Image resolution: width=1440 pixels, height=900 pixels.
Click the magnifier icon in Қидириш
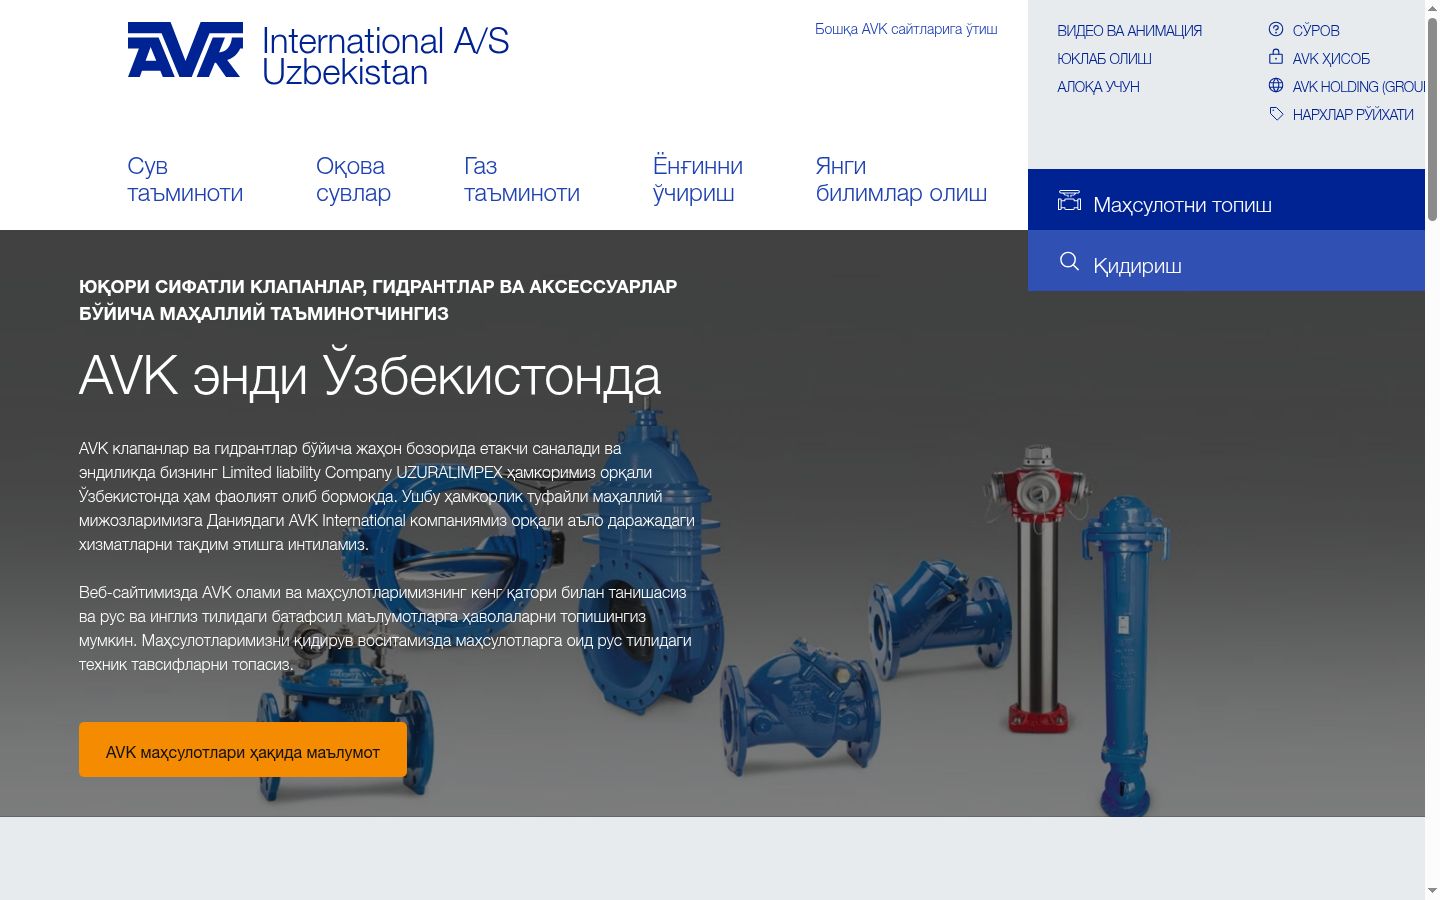point(1069,261)
